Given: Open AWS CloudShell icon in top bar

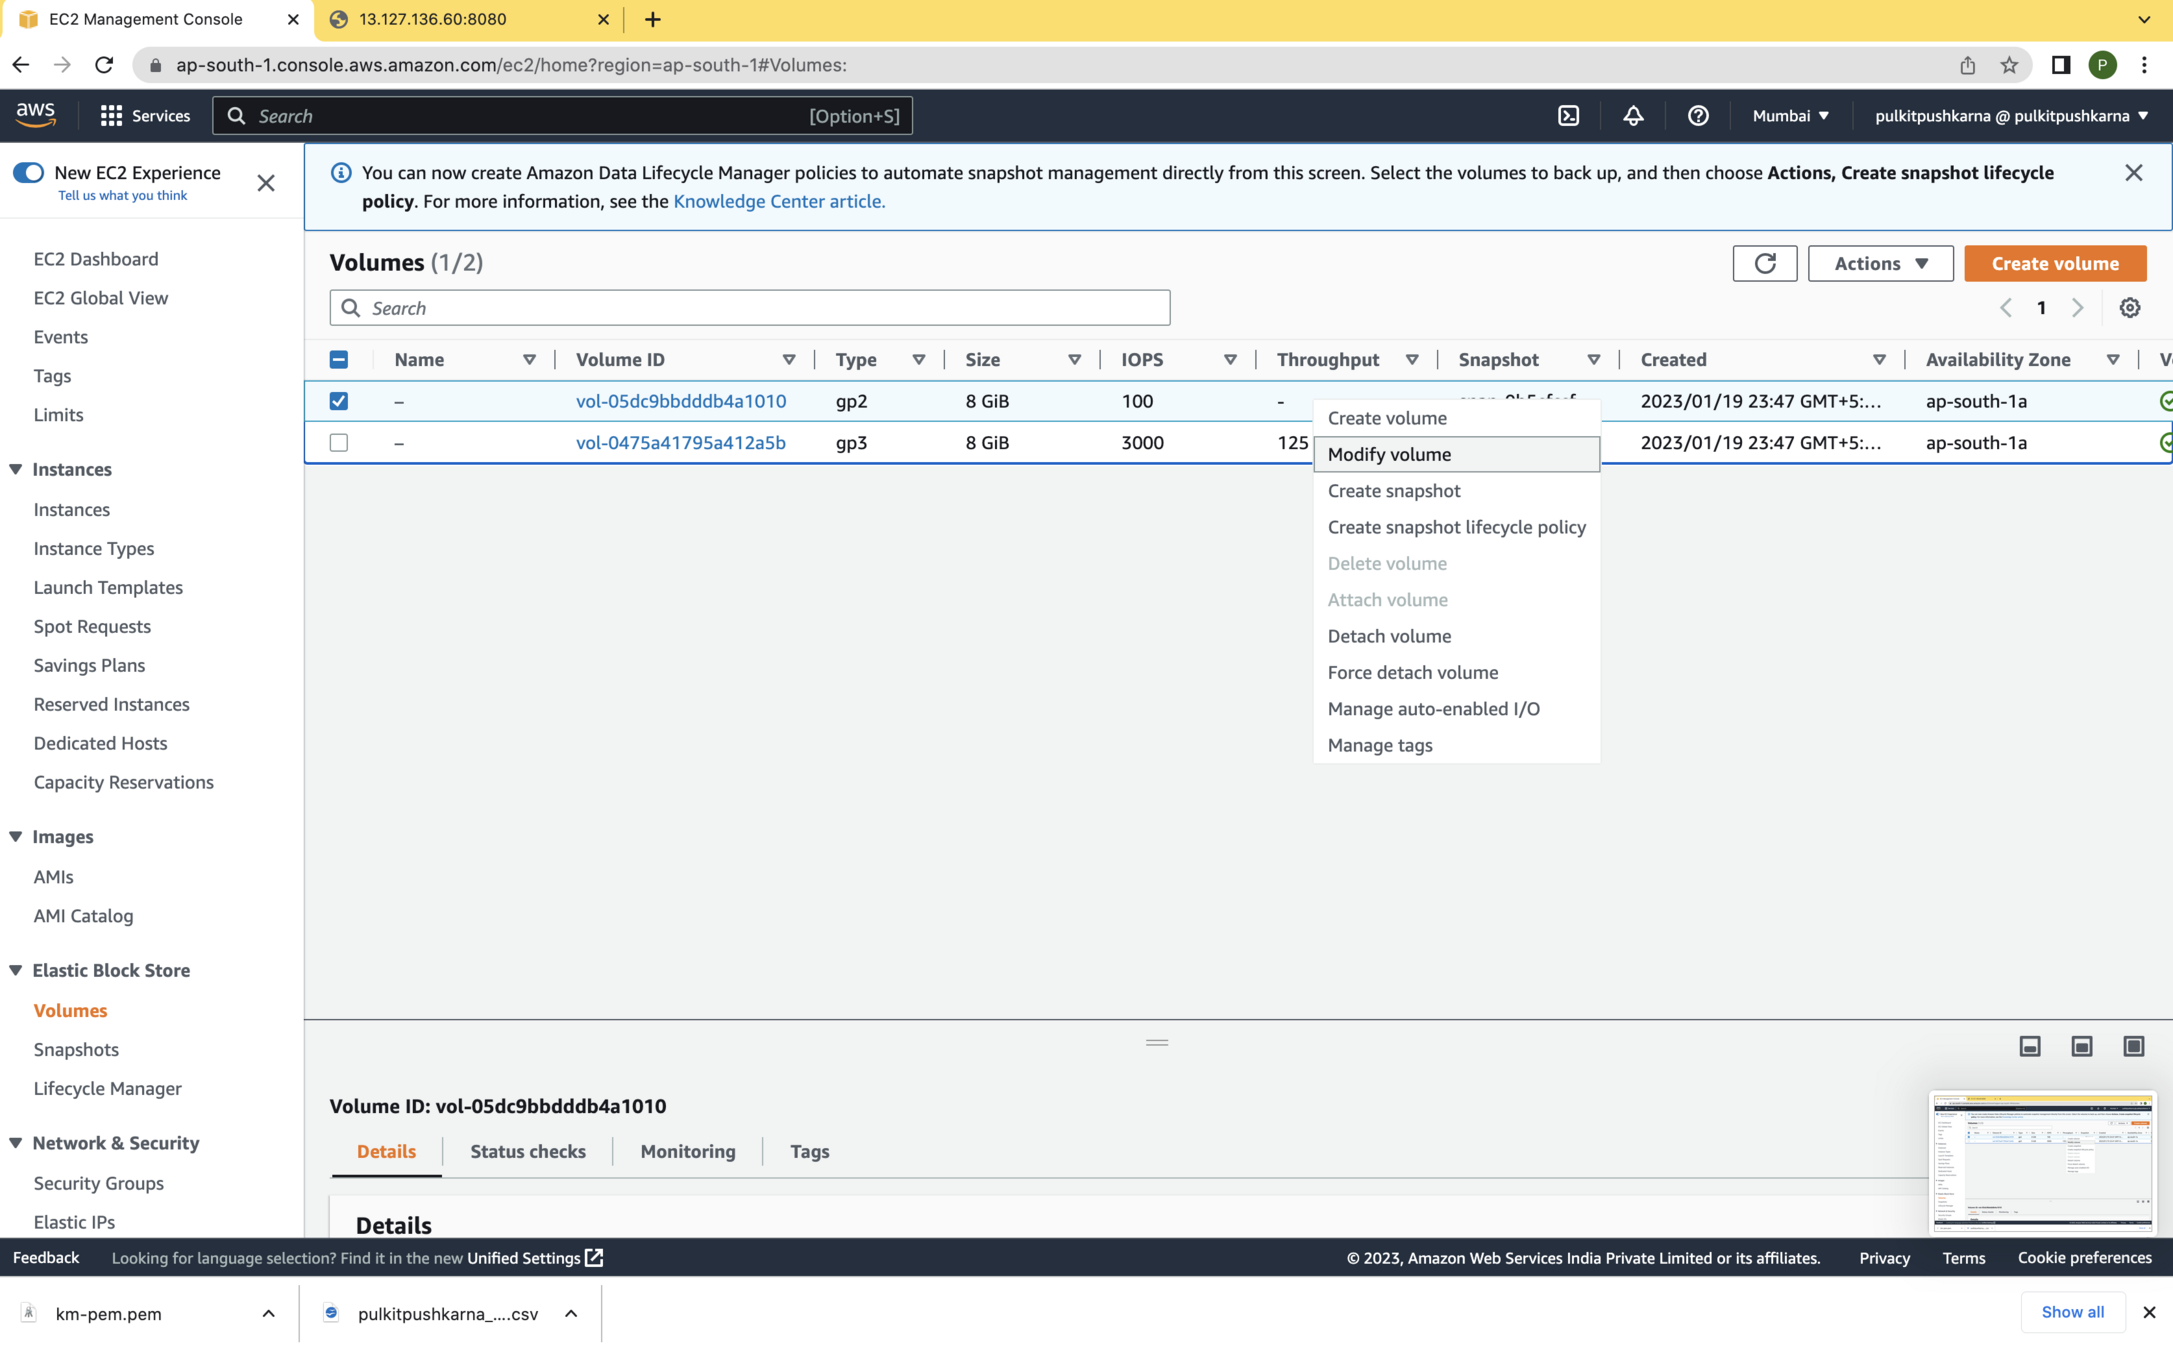Looking at the screenshot, I should tap(1568, 116).
